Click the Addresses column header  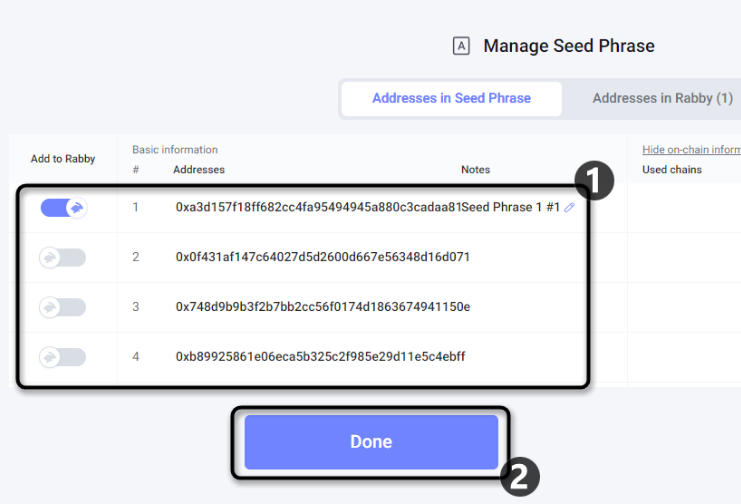coord(199,169)
